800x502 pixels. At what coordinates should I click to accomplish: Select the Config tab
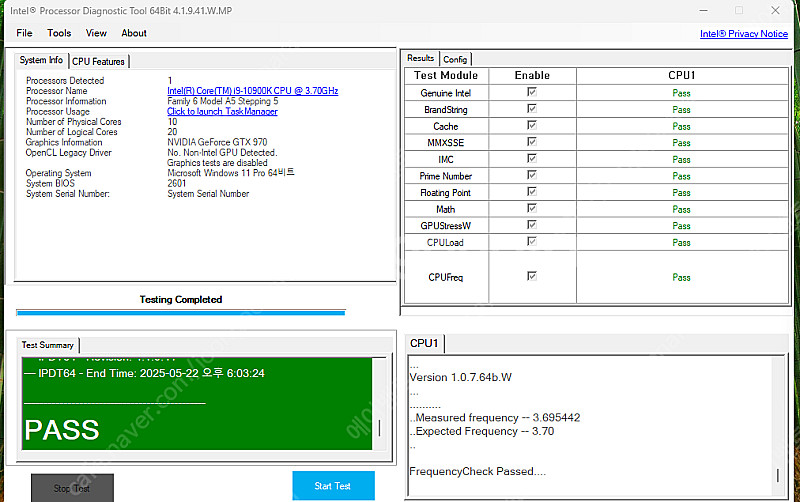click(455, 59)
